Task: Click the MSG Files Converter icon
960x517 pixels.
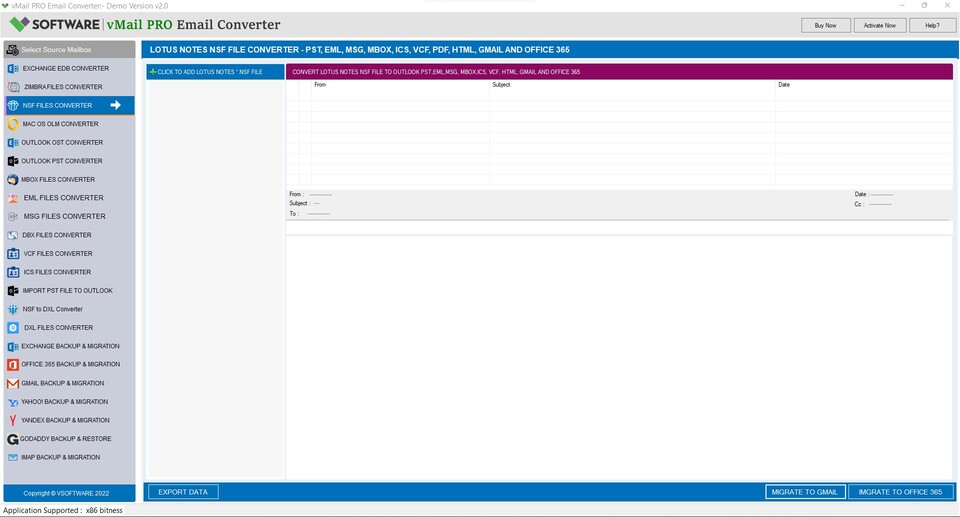Action: (13, 216)
